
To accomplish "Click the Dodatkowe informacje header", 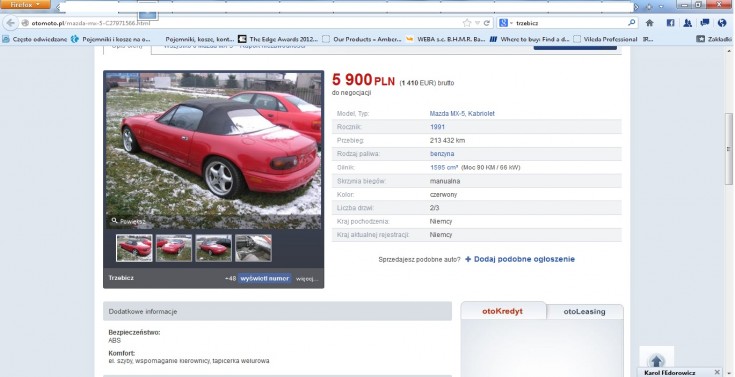I will point(278,311).
